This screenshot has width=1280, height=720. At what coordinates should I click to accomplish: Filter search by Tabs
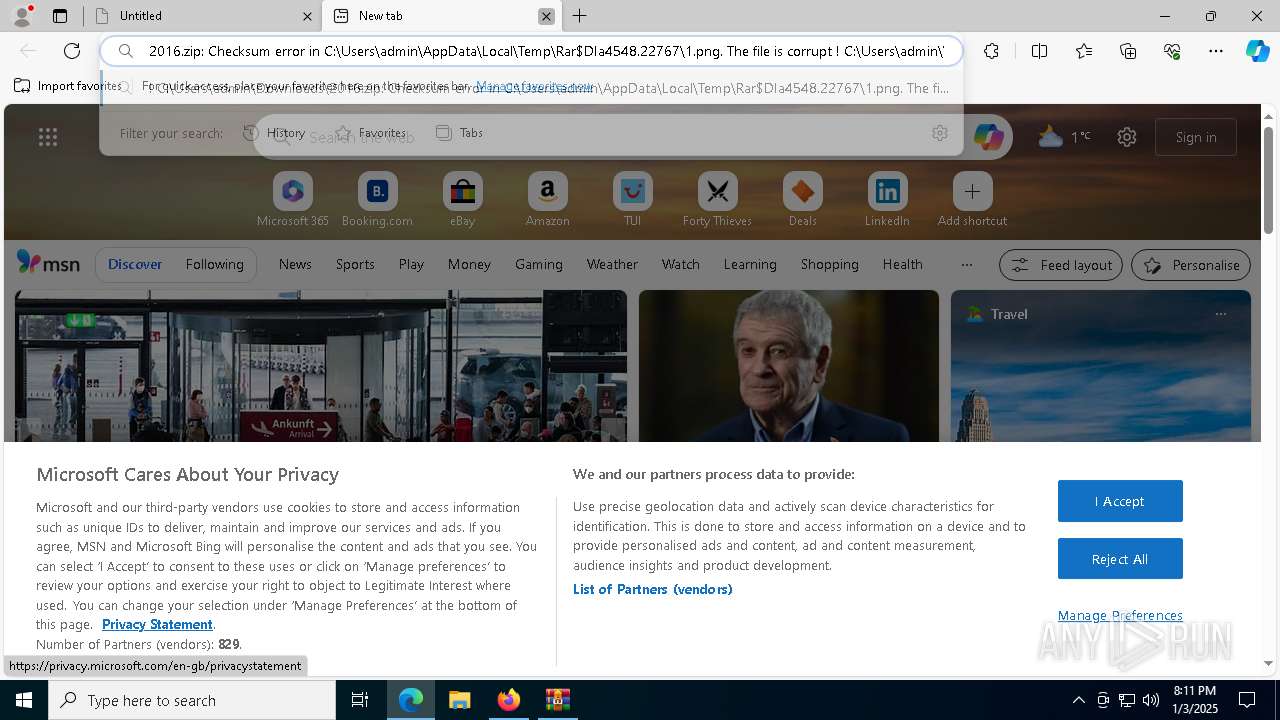(460, 133)
